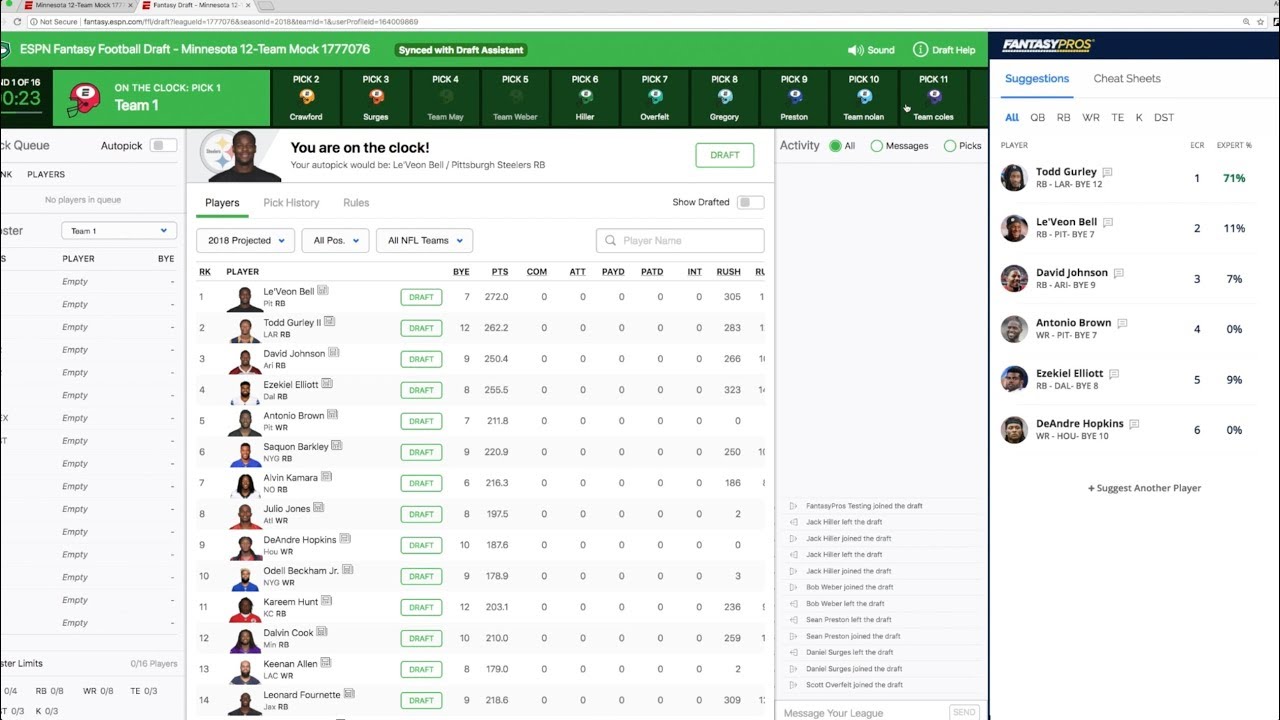Click the Player Name search field
1280x720 pixels.
pyautogui.click(x=680, y=240)
